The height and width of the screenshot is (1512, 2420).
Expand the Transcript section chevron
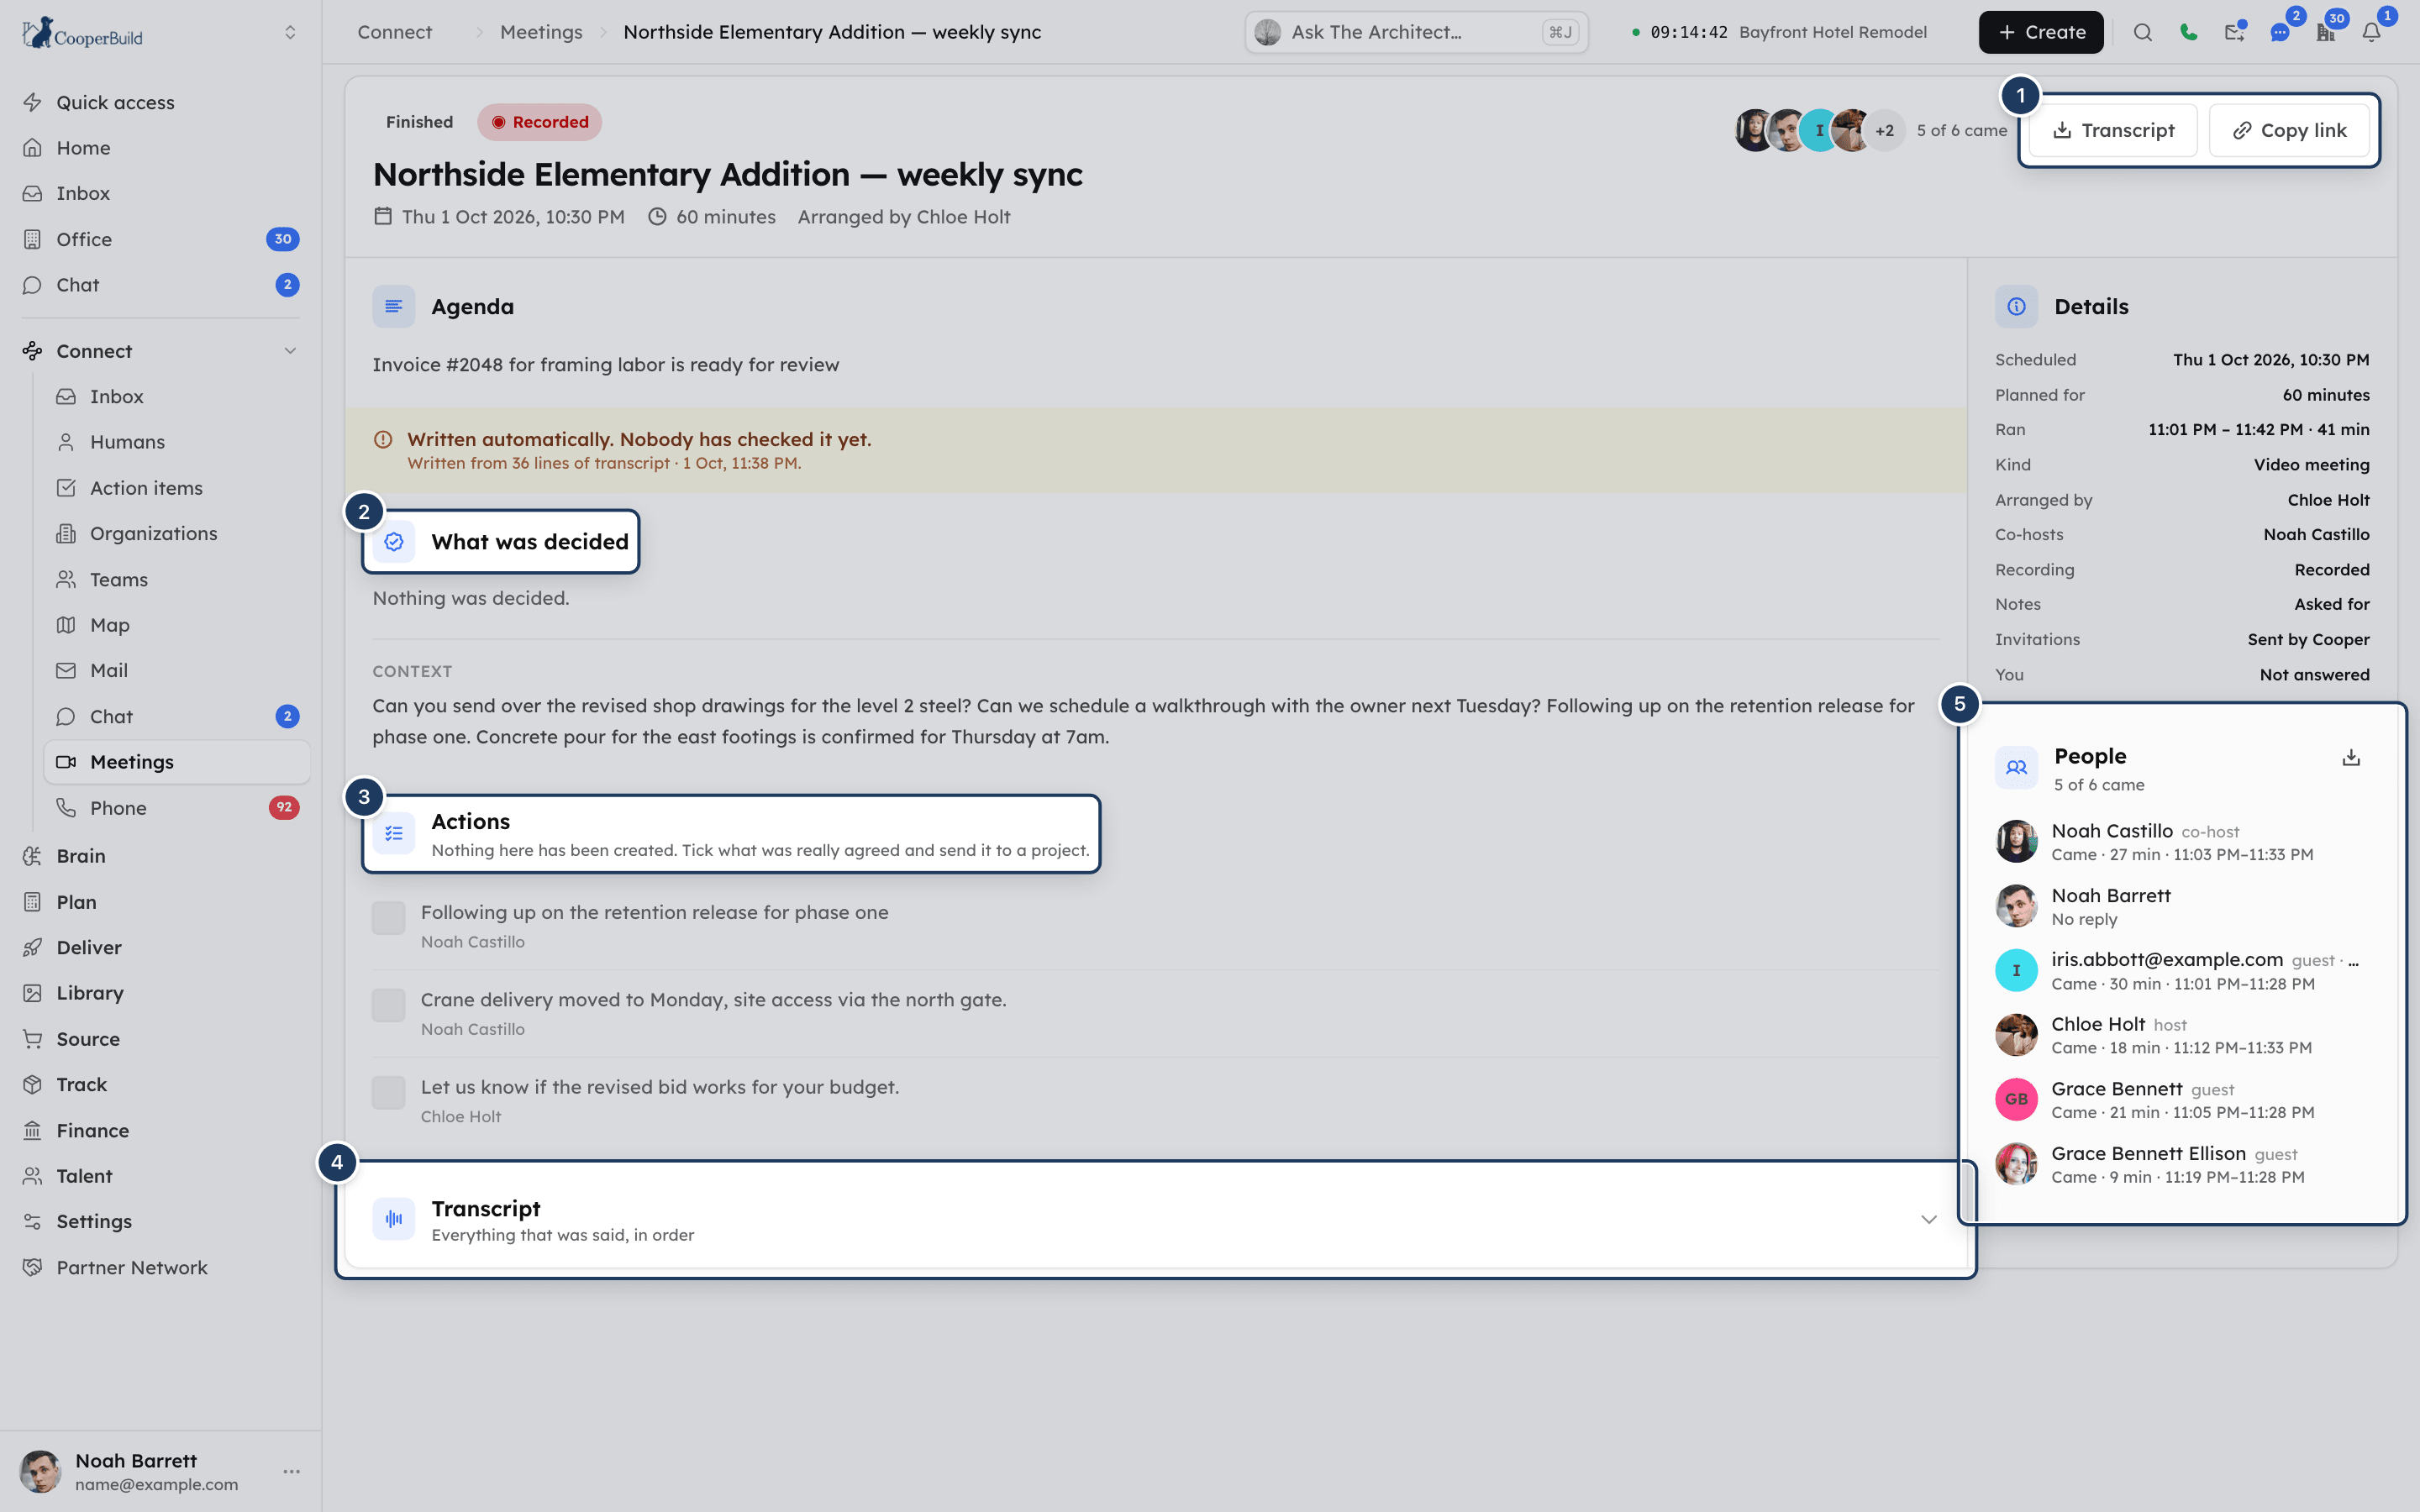(1928, 1219)
